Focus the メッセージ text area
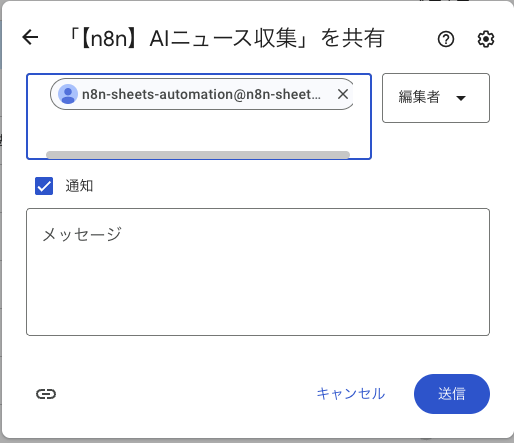This screenshot has width=514, height=443. coord(258,272)
